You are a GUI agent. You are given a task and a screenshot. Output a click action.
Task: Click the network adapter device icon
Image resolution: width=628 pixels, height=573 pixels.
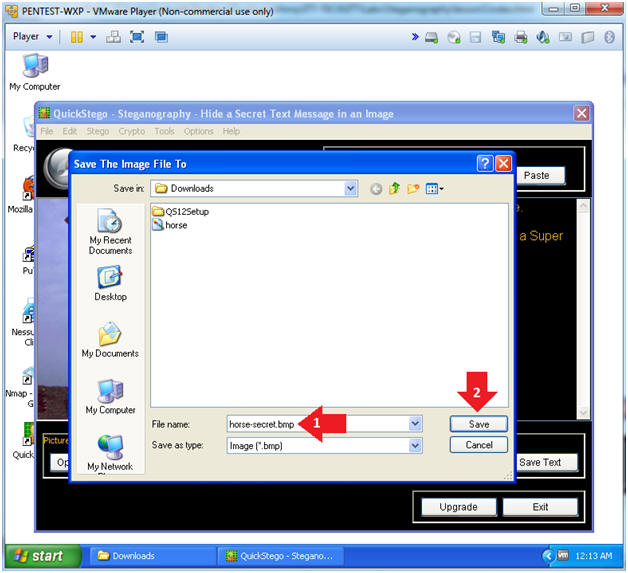[498, 37]
